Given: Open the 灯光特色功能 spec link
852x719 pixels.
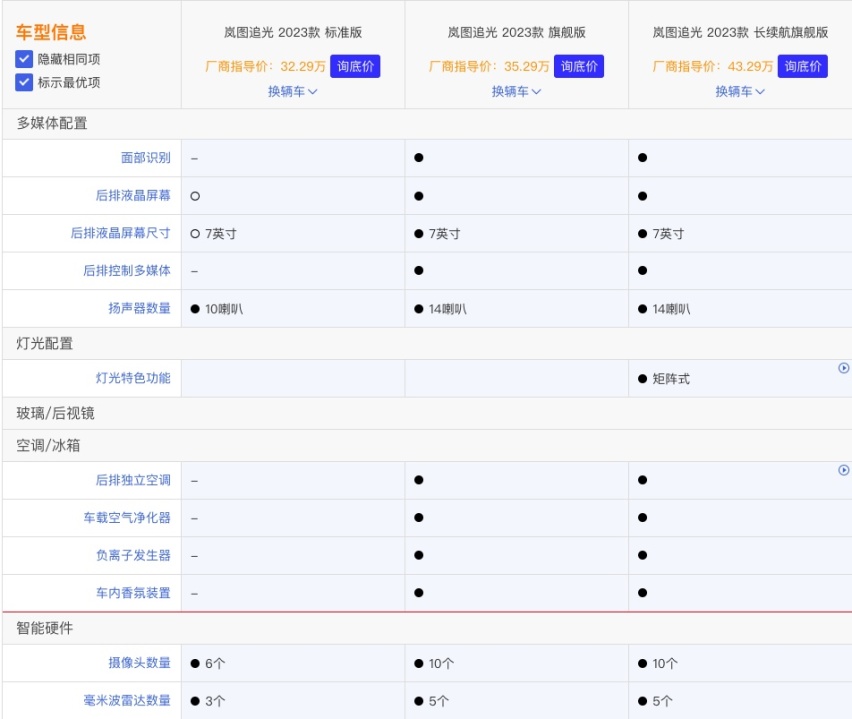Looking at the screenshot, I should (133, 378).
